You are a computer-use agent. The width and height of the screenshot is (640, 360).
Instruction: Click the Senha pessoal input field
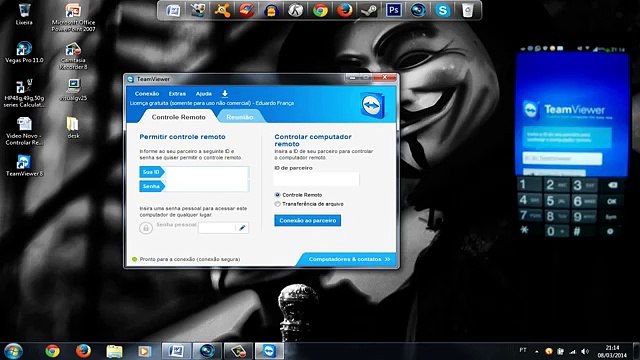coord(217,228)
